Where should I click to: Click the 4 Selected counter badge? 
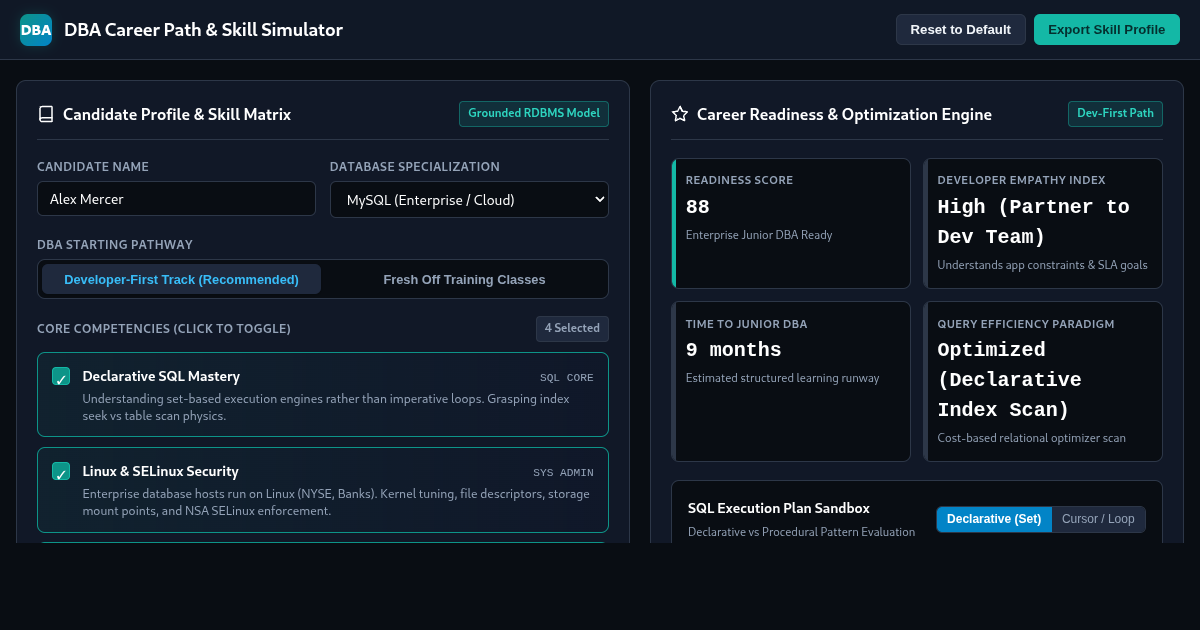pyautogui.click(x=572, y=329)
